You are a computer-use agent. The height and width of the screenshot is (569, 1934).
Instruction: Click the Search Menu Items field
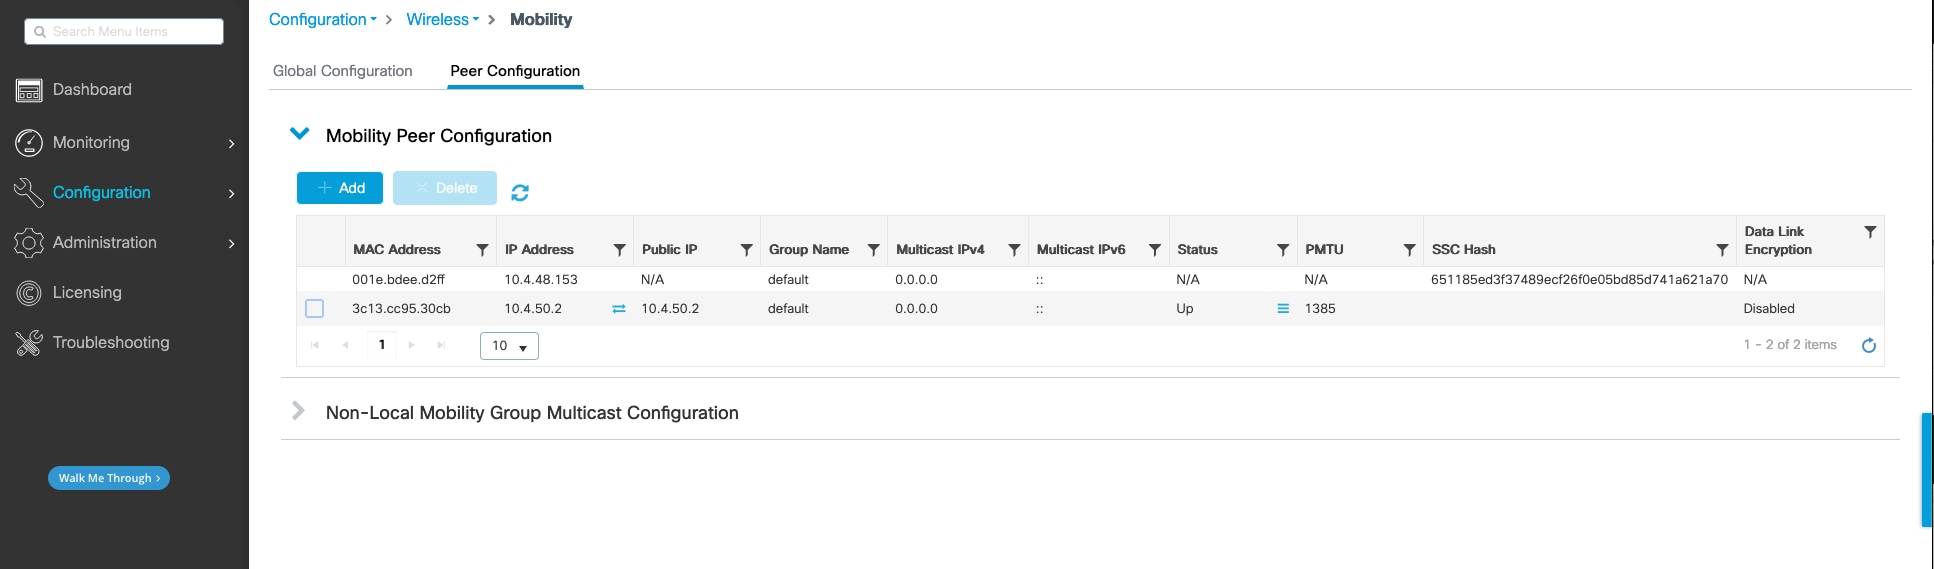click(x=124, y=32)
